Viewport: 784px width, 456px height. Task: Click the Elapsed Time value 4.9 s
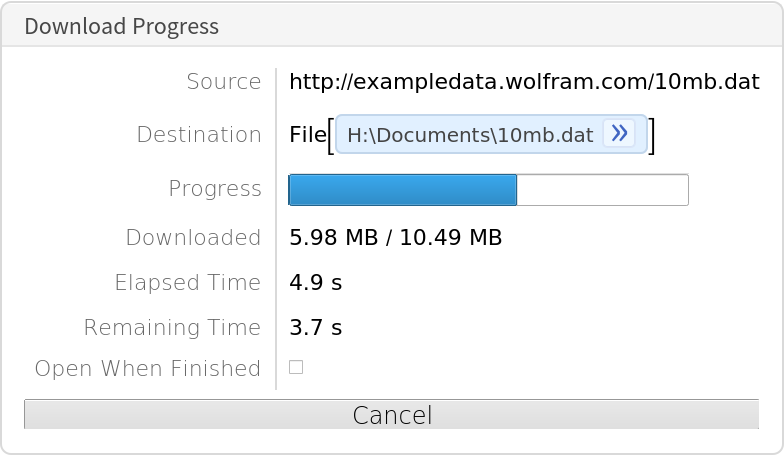315,283
